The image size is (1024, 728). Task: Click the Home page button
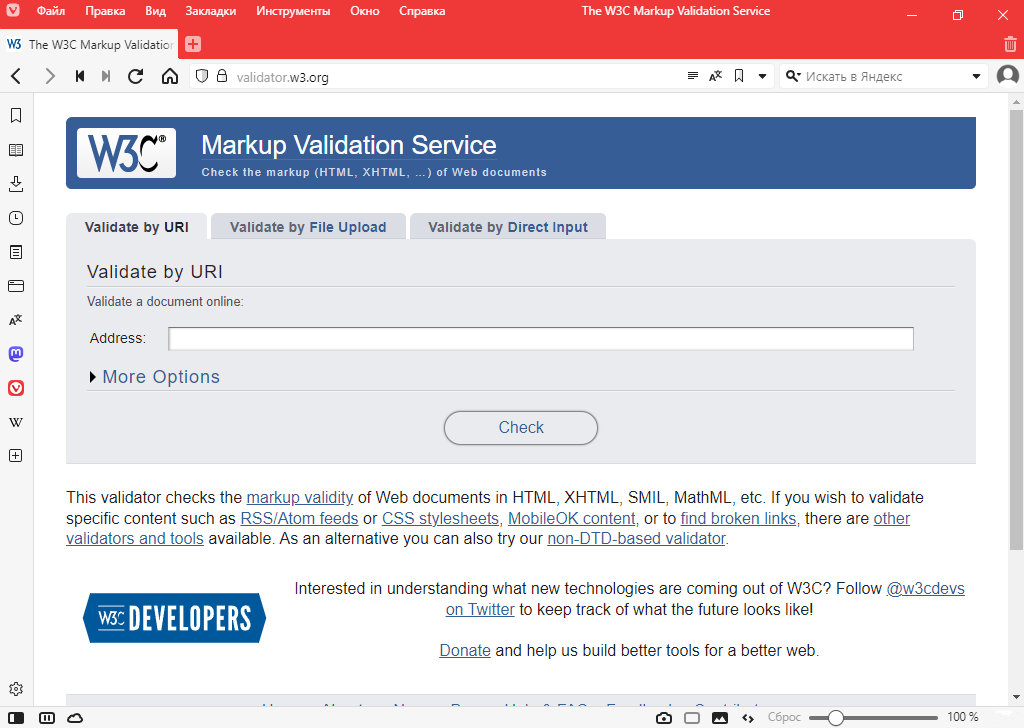[170, 77]
